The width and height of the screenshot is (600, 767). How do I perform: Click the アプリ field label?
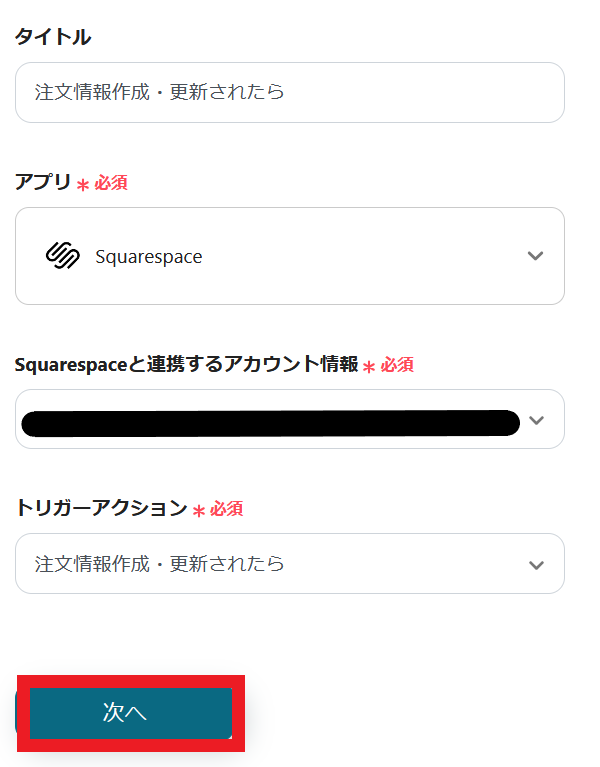tap(43, 183)
